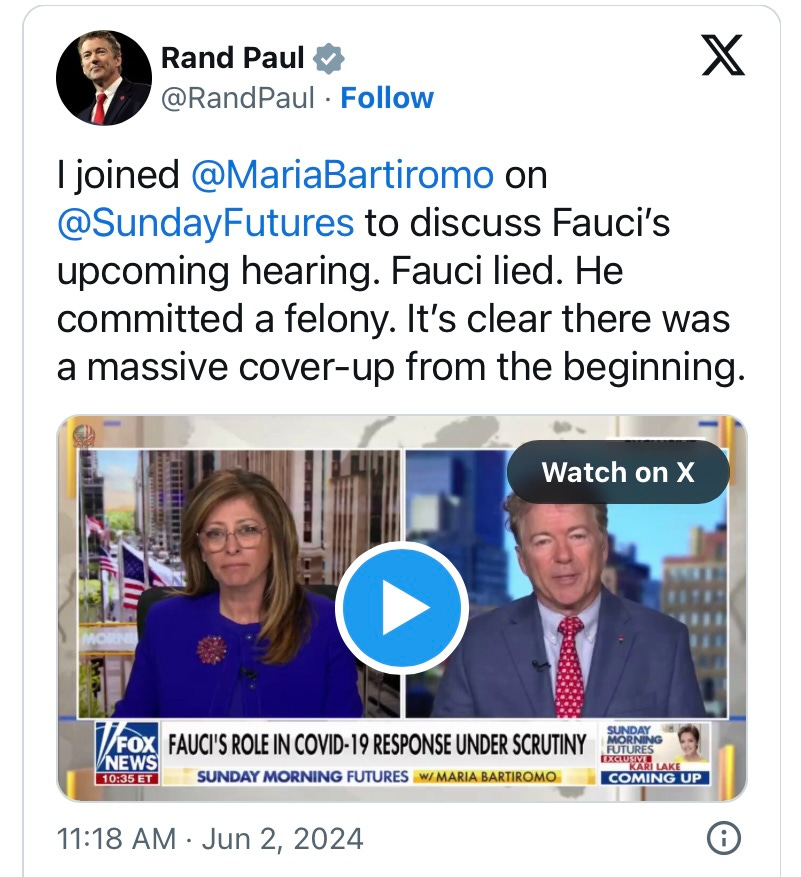
Task: Click the tweet body text
Action: pos(401,271)
